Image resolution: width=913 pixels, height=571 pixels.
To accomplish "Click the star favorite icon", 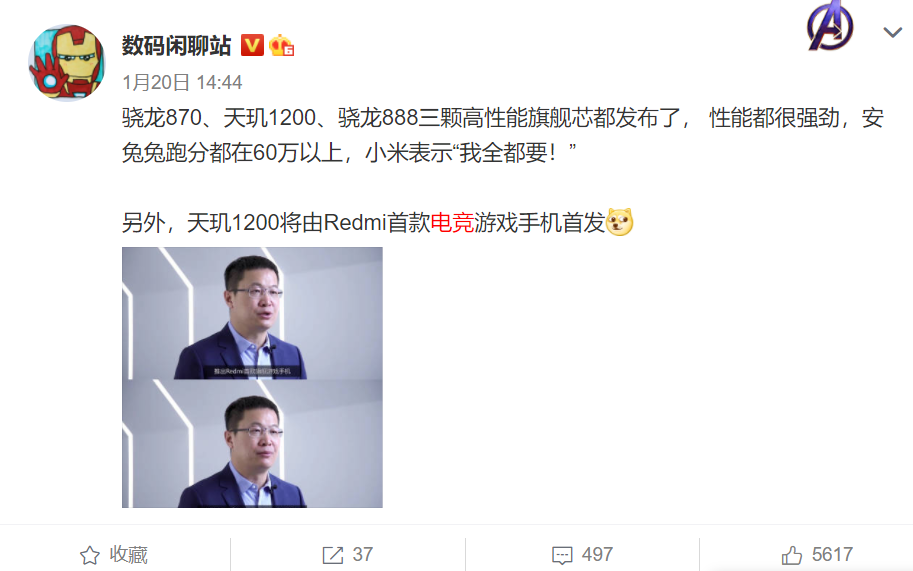I will [90, 555].
